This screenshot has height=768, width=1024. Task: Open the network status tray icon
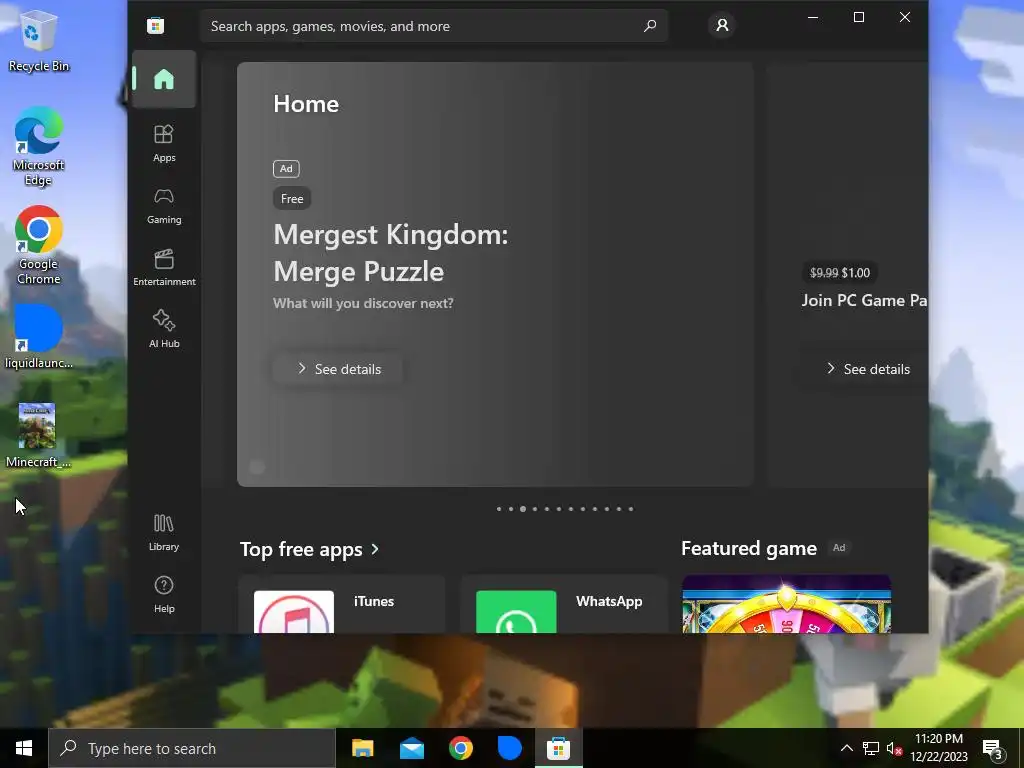coord(871,748)
